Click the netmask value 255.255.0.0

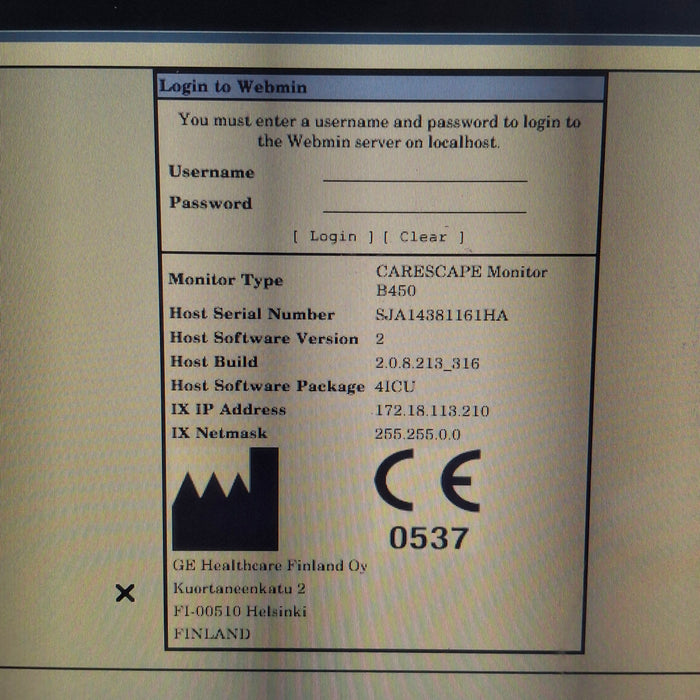417,434
